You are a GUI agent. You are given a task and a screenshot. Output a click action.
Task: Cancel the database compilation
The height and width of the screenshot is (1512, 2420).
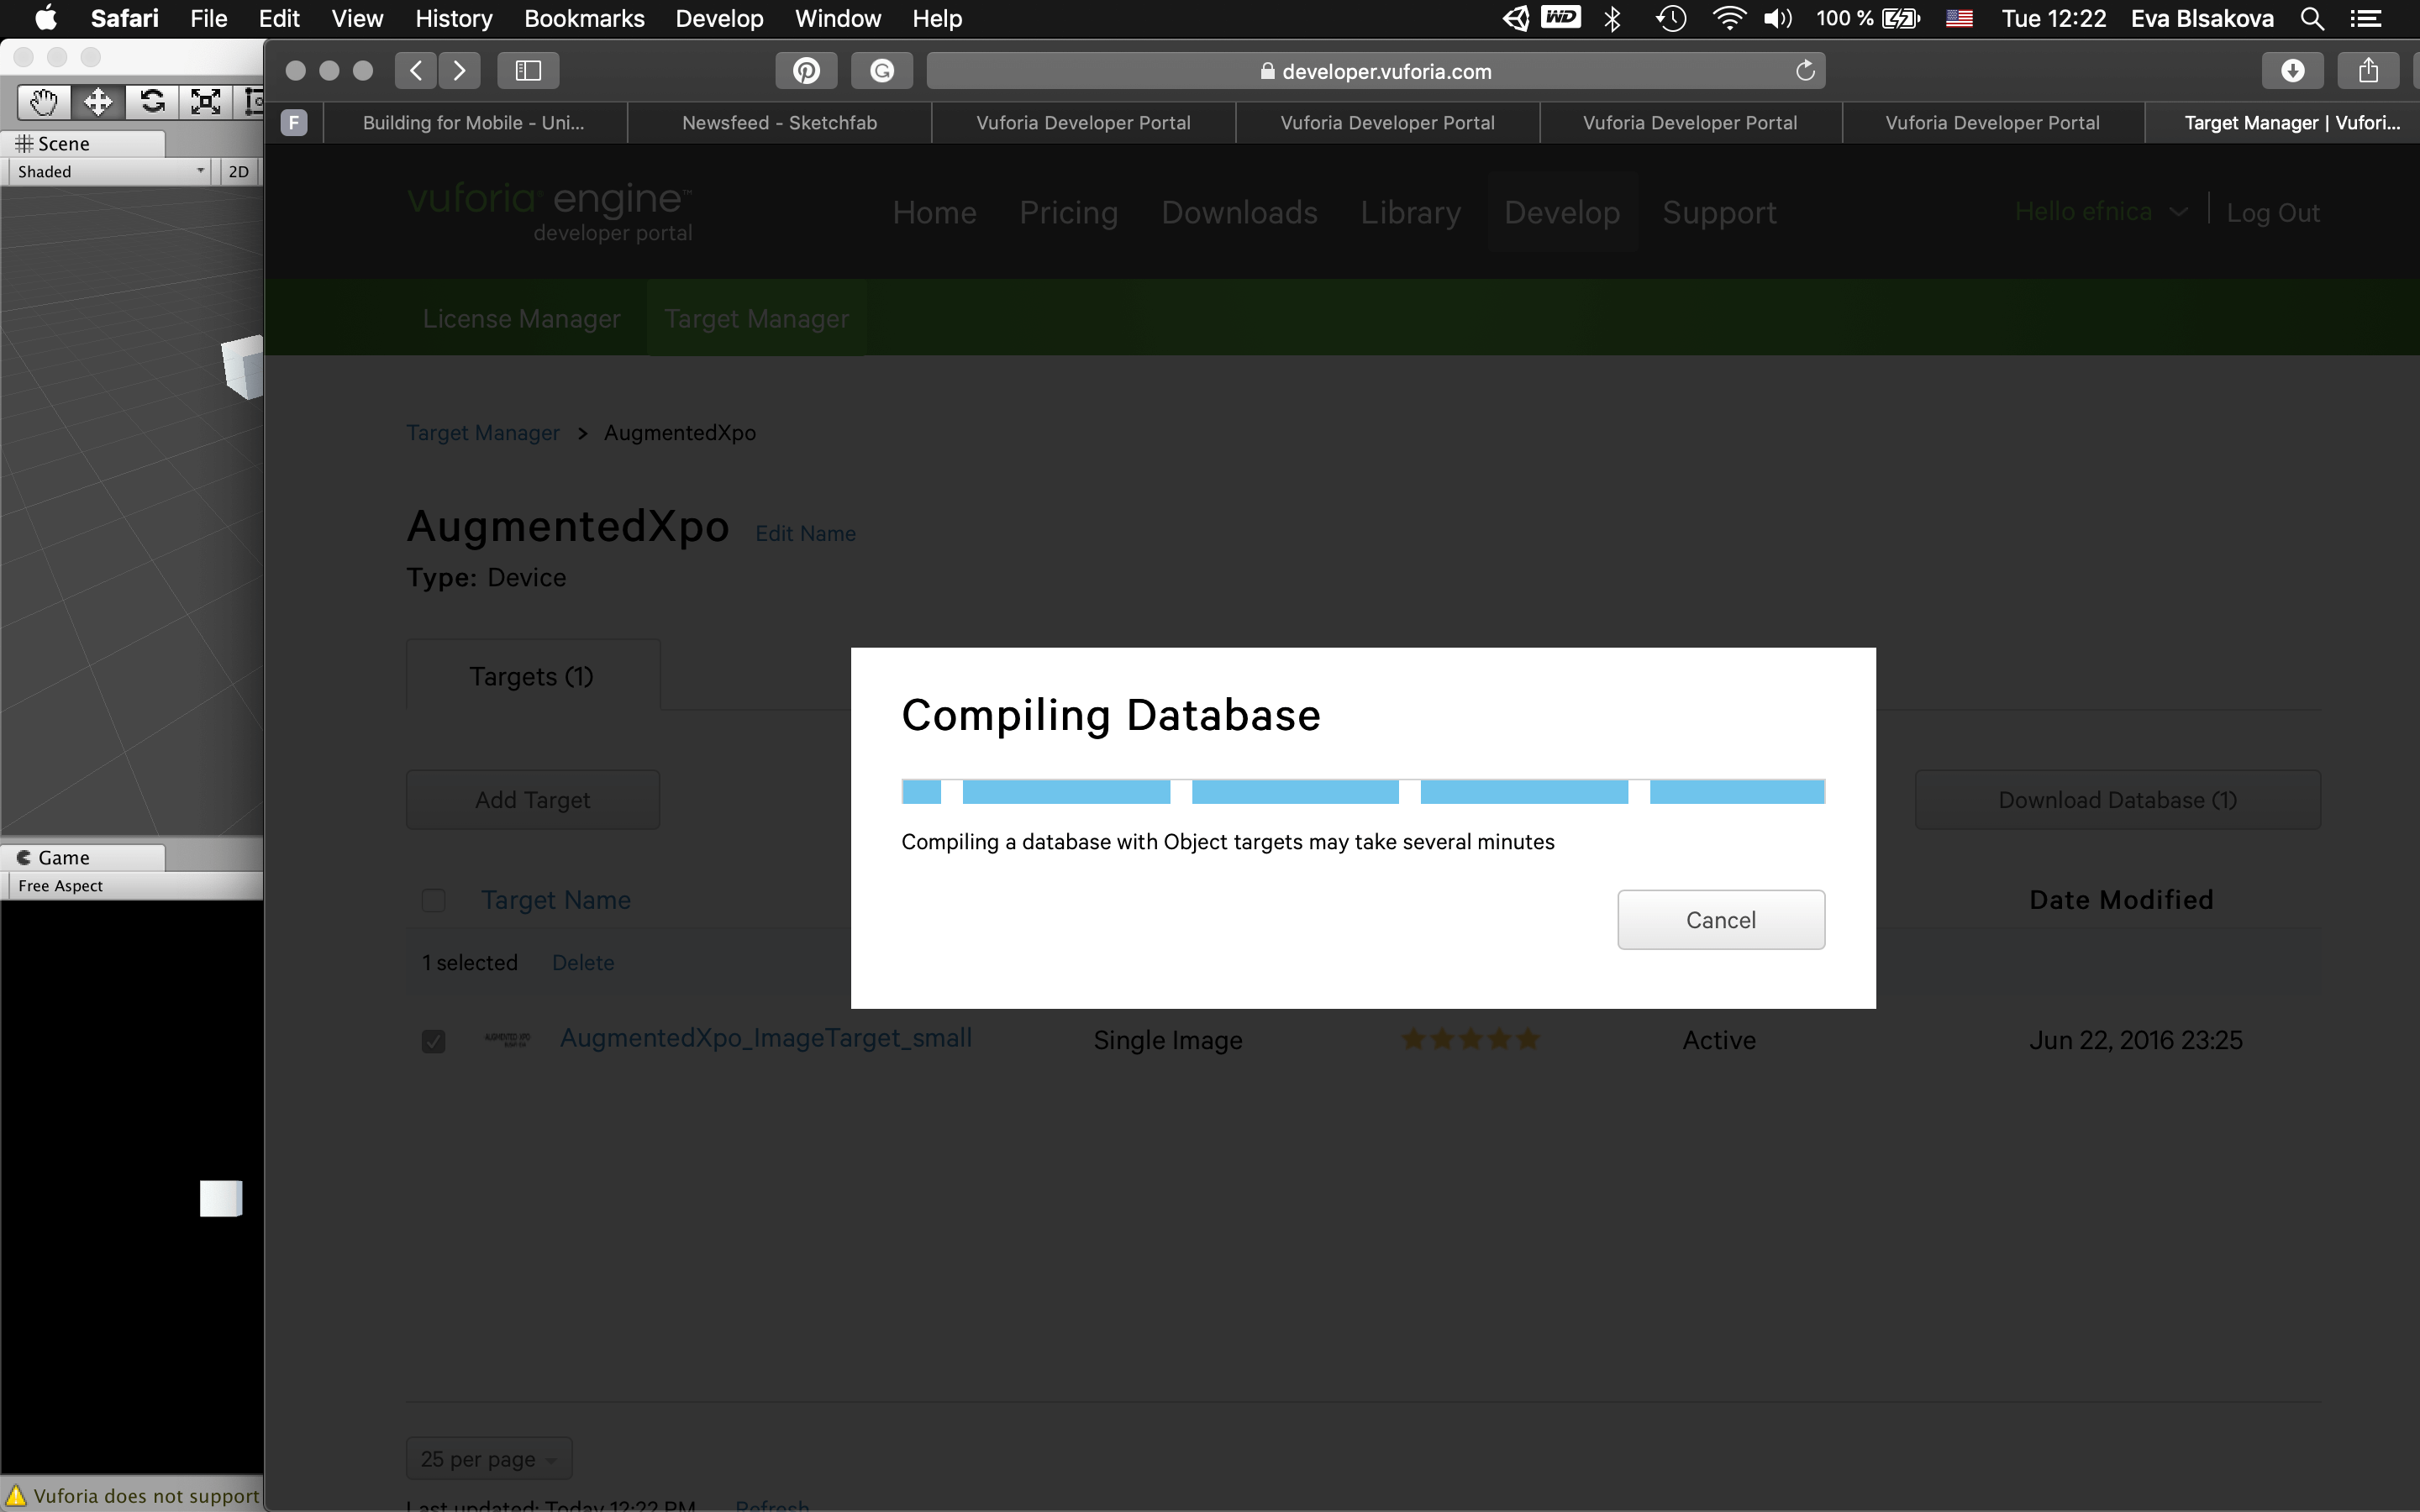coord(1720,920)
